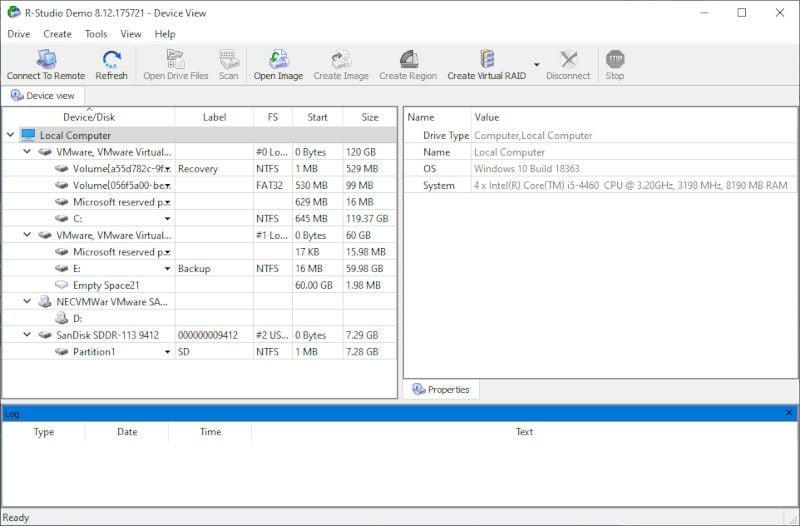Click the Empty Space21 icon
Screen dimensions: 800x526
pos(61,285)
